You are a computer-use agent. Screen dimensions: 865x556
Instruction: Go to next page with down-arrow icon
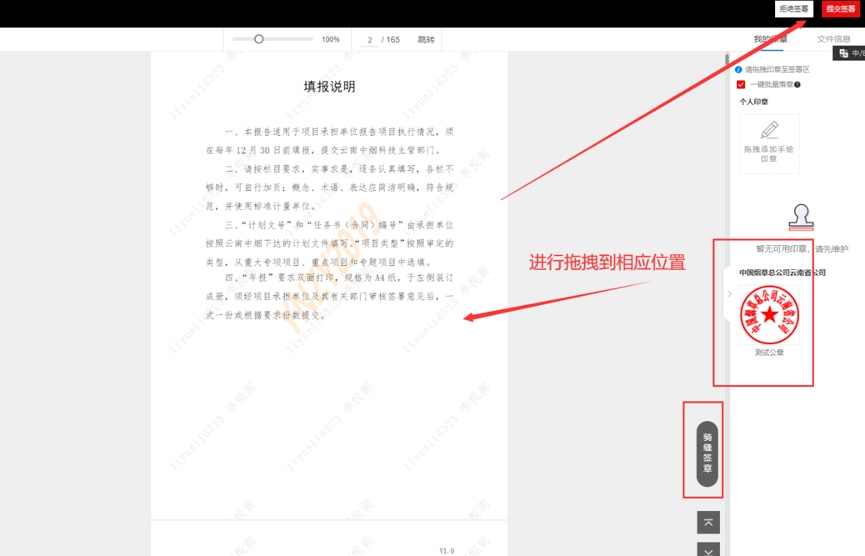pos(708,549)
